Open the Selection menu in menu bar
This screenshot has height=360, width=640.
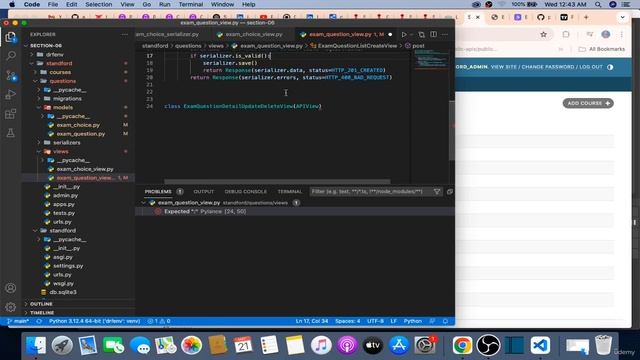point(98,4)
